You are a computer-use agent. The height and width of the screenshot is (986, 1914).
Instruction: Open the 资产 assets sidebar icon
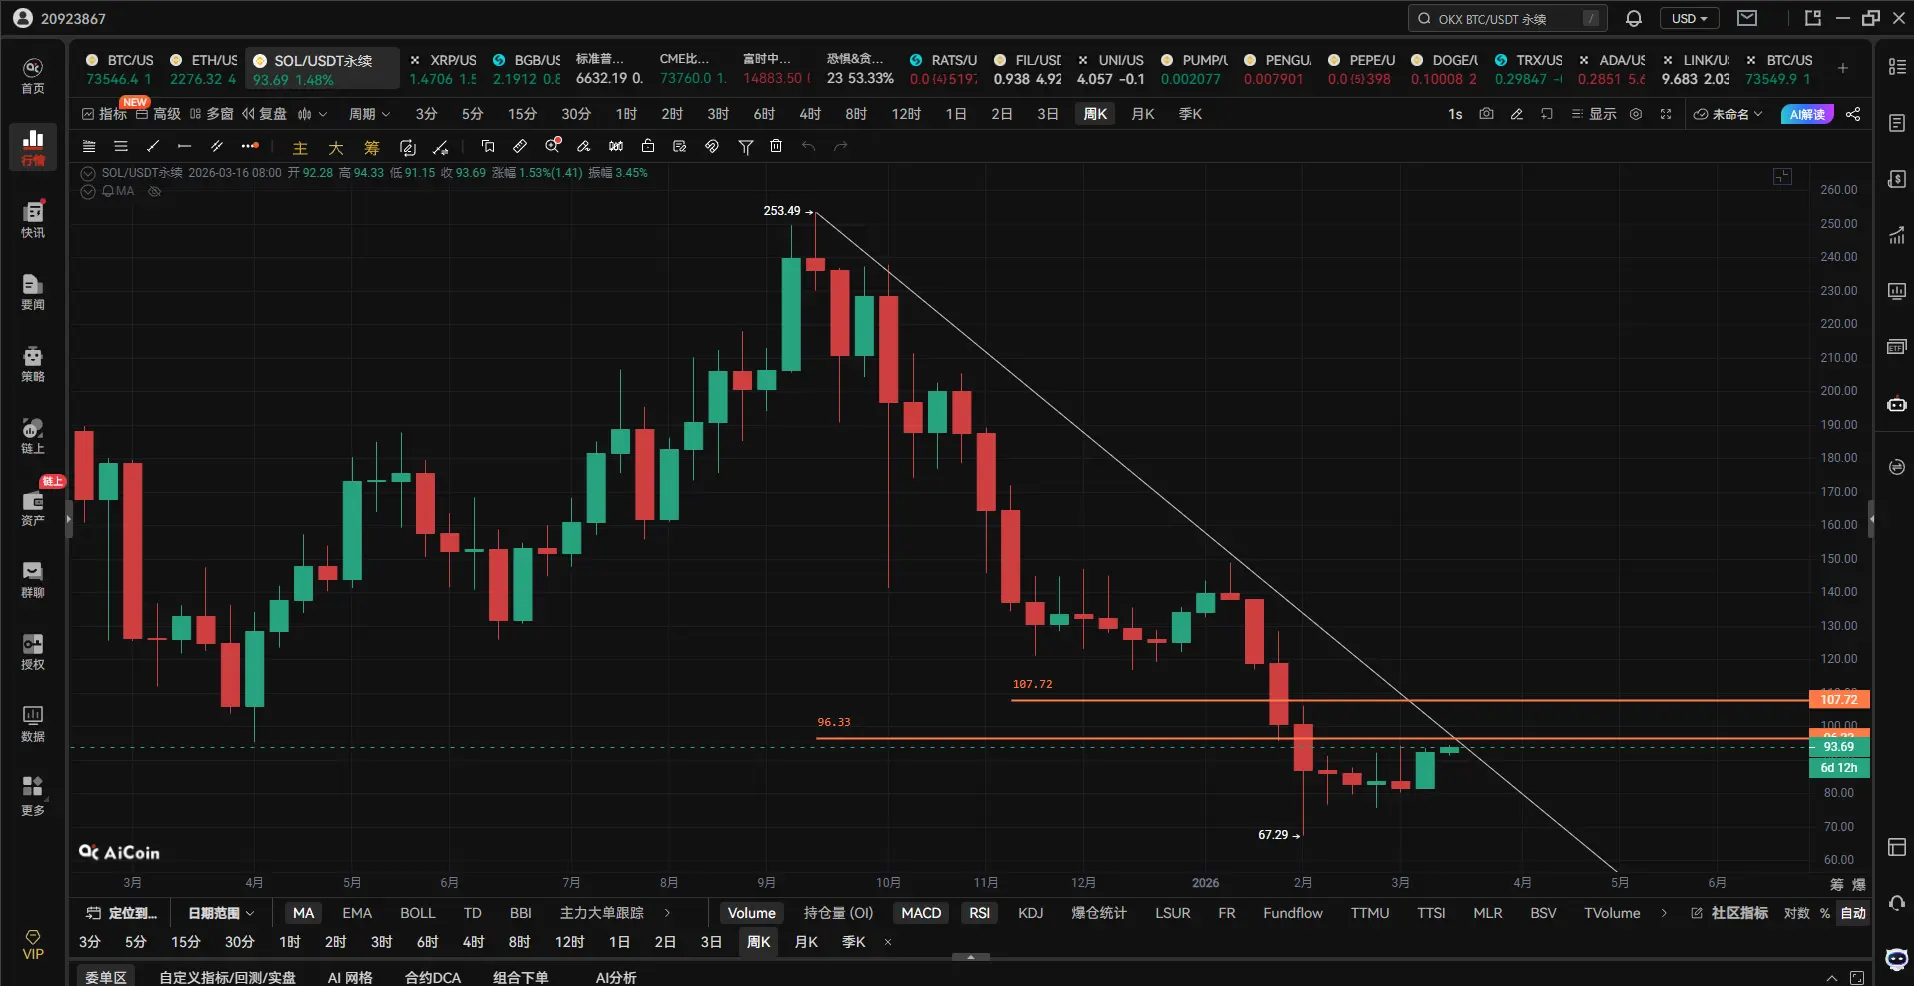(x=33, y=507)
